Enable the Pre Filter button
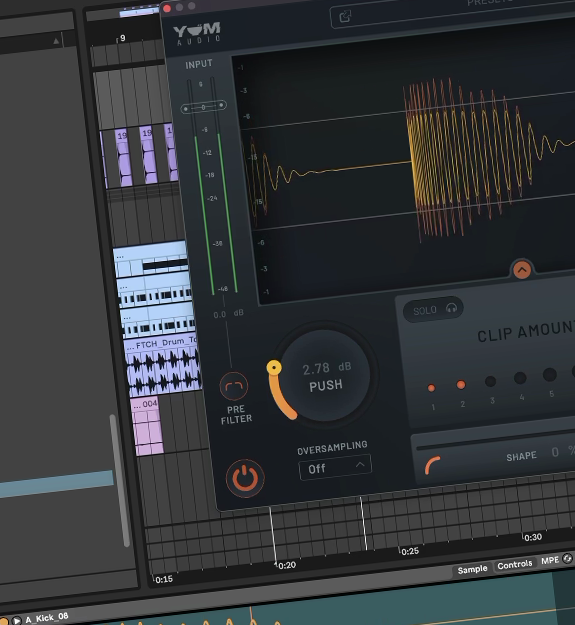The image size is (575, 625). pyautogui.click(x=234, y=386)
